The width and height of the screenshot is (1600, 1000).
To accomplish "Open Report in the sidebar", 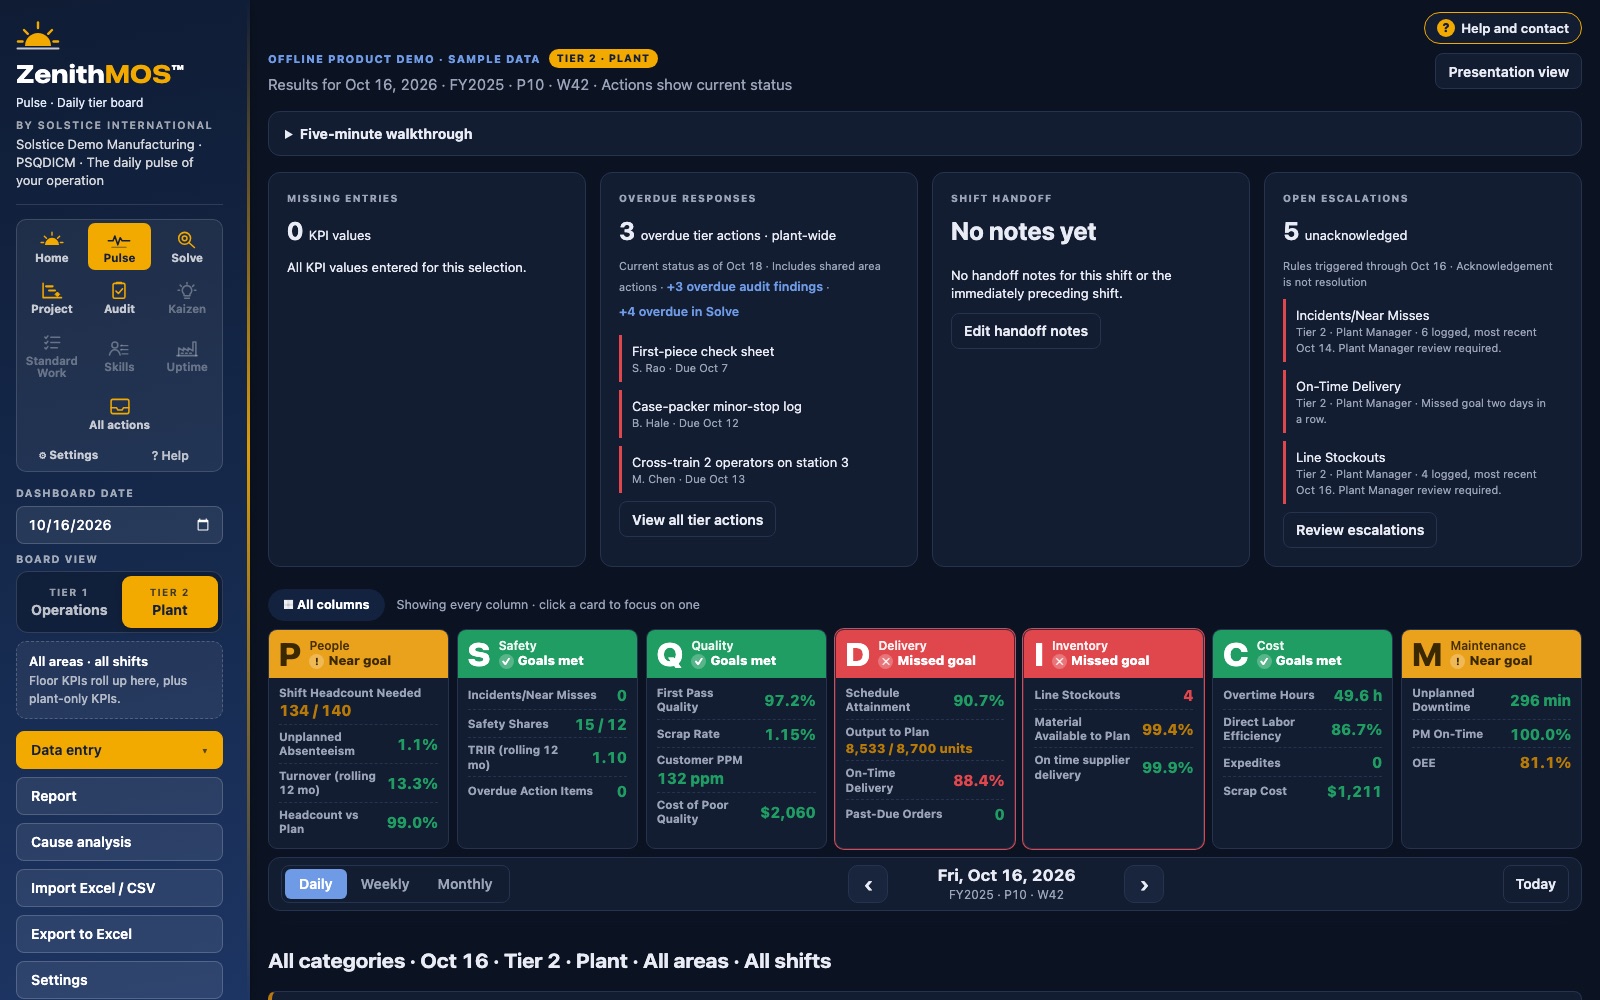I will pos(119,796).
